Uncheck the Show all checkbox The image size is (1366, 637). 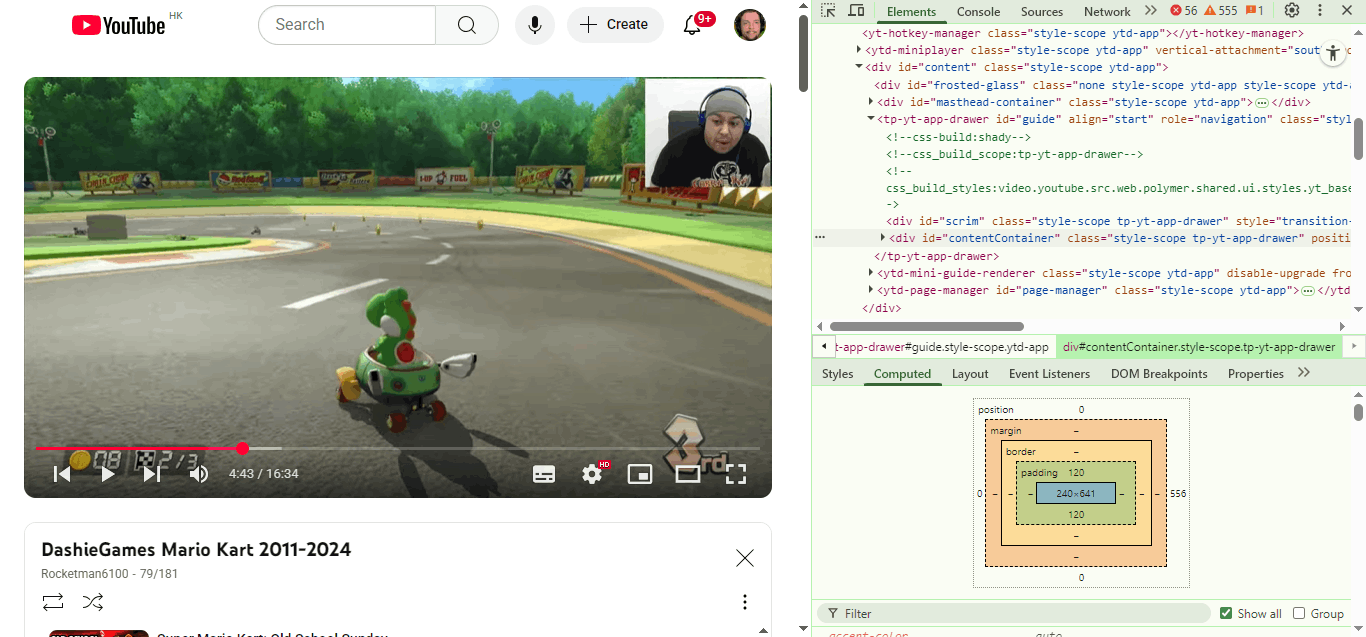[x=1226, y=613]
